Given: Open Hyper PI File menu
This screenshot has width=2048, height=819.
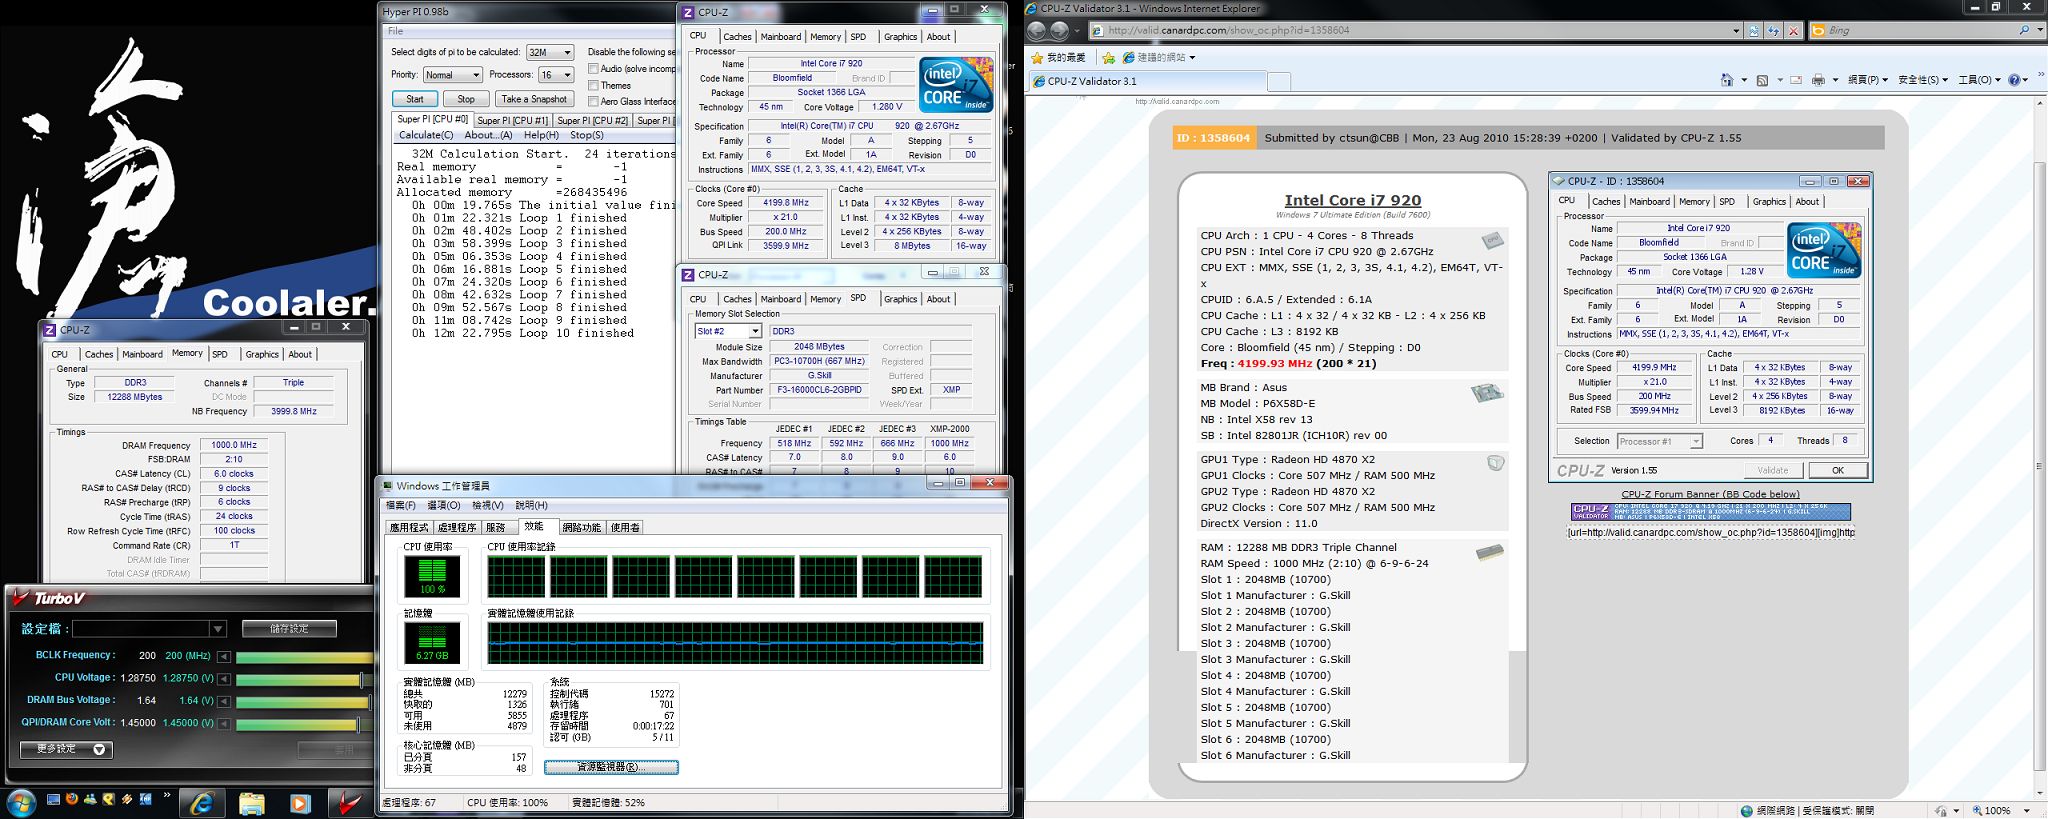Looking at the screenshot, I should (x=396, y=31).
